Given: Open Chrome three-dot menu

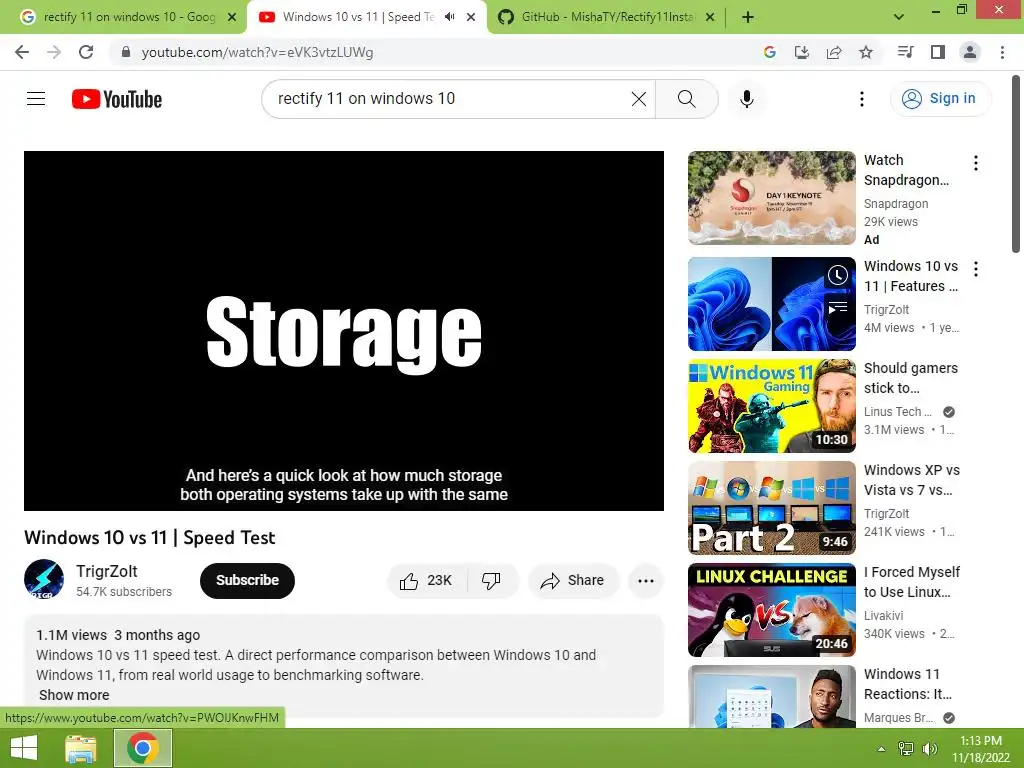Looking at the screenshot, I should tap(1002, 52).
